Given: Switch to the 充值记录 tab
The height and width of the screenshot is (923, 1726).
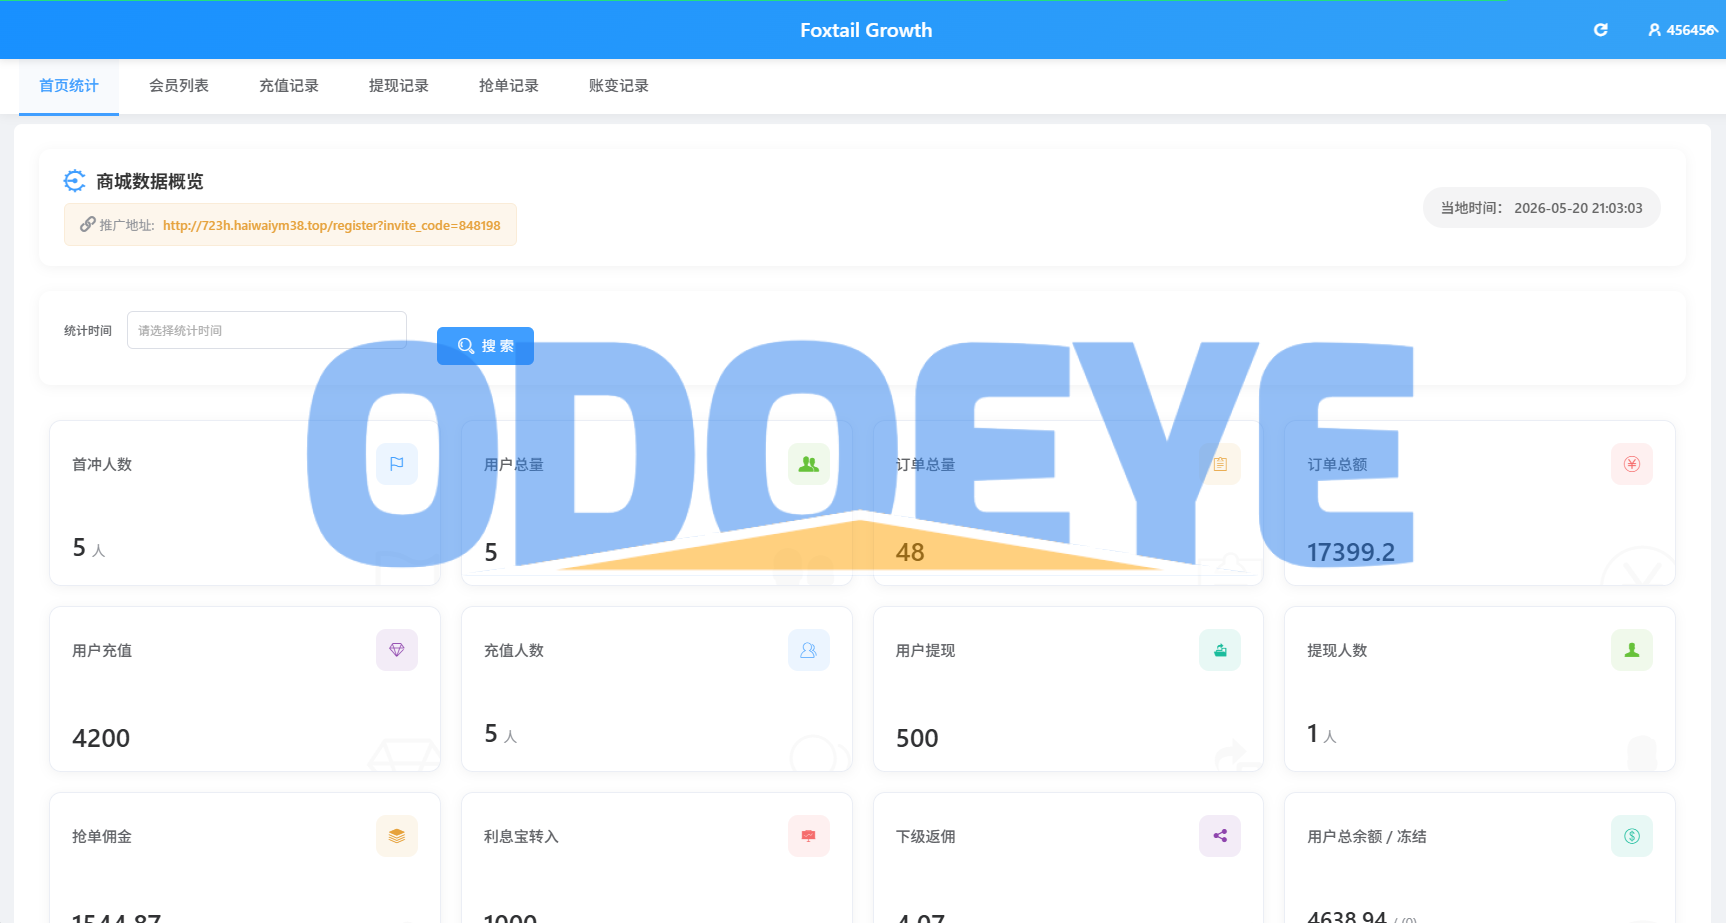Looking at the screenshot, I should click(x=289, y=86).
